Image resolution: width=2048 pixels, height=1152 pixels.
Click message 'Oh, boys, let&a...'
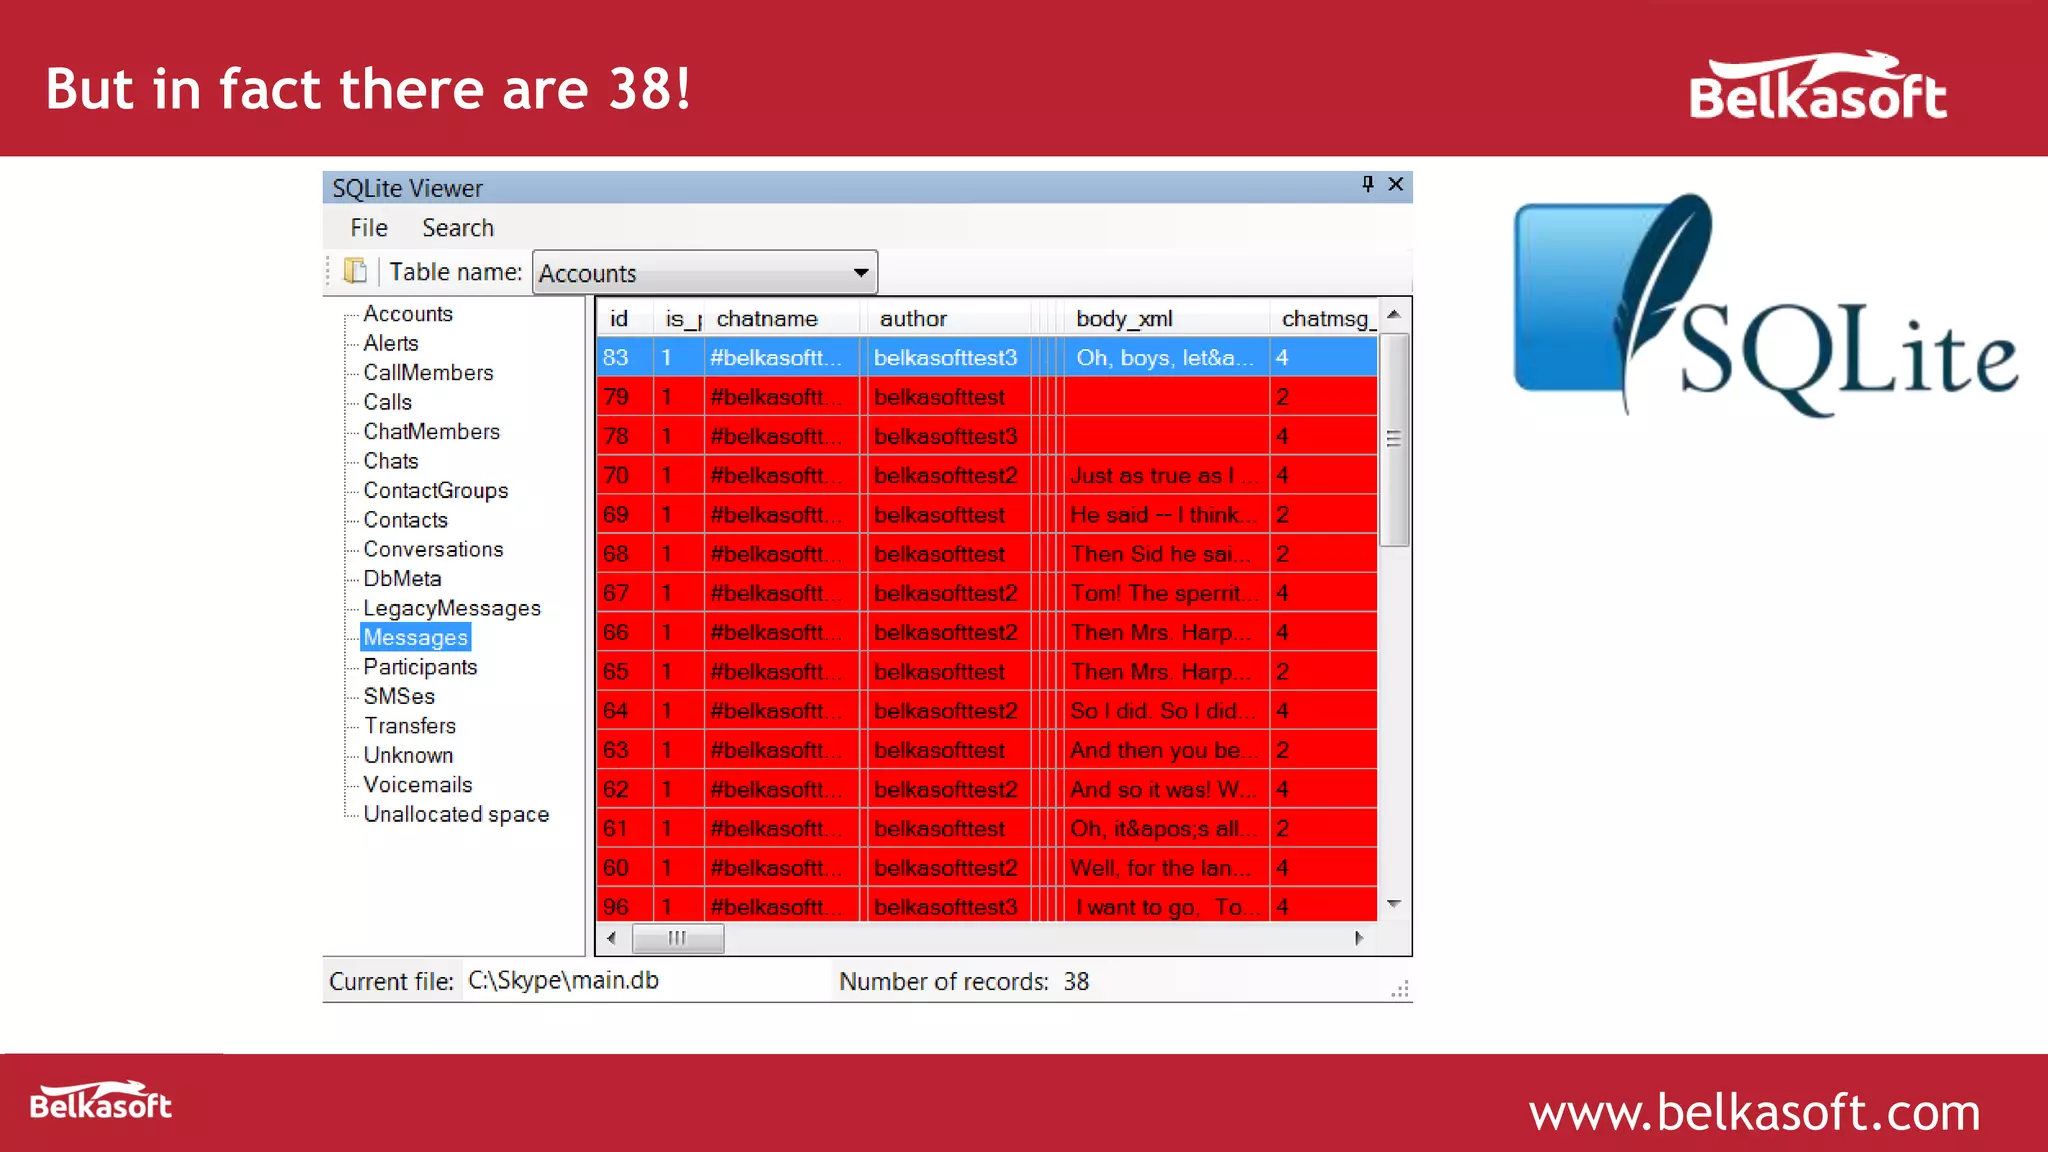tap(1165, 358)
